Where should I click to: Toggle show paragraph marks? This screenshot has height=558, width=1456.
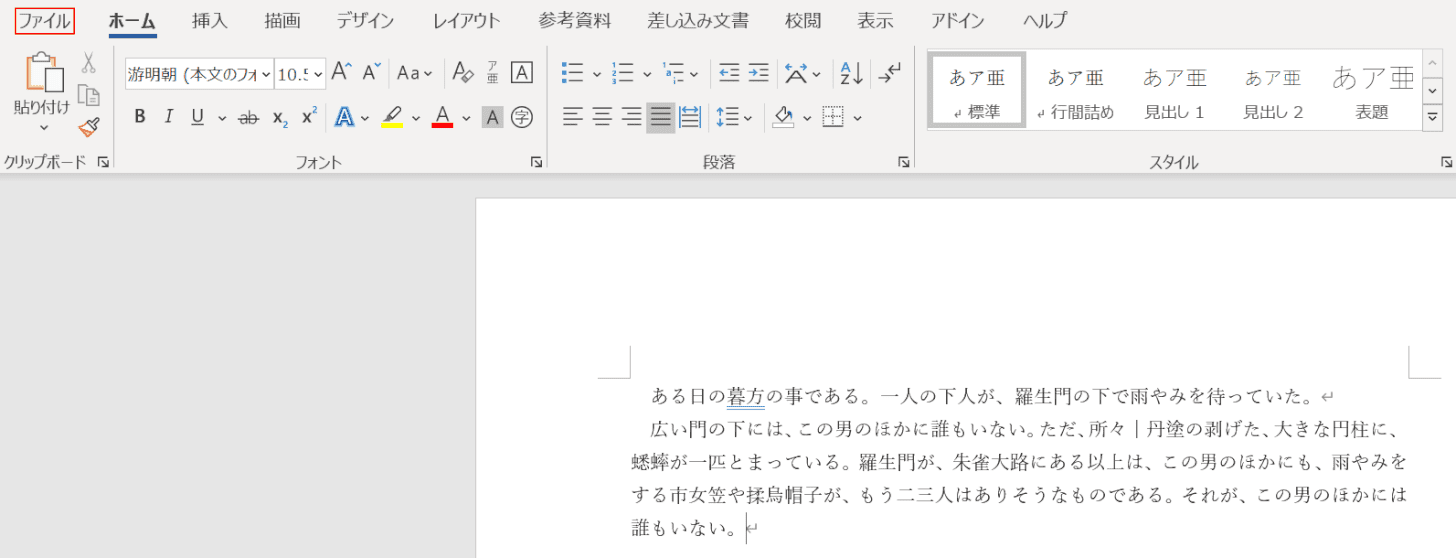(x=888, y=72)
